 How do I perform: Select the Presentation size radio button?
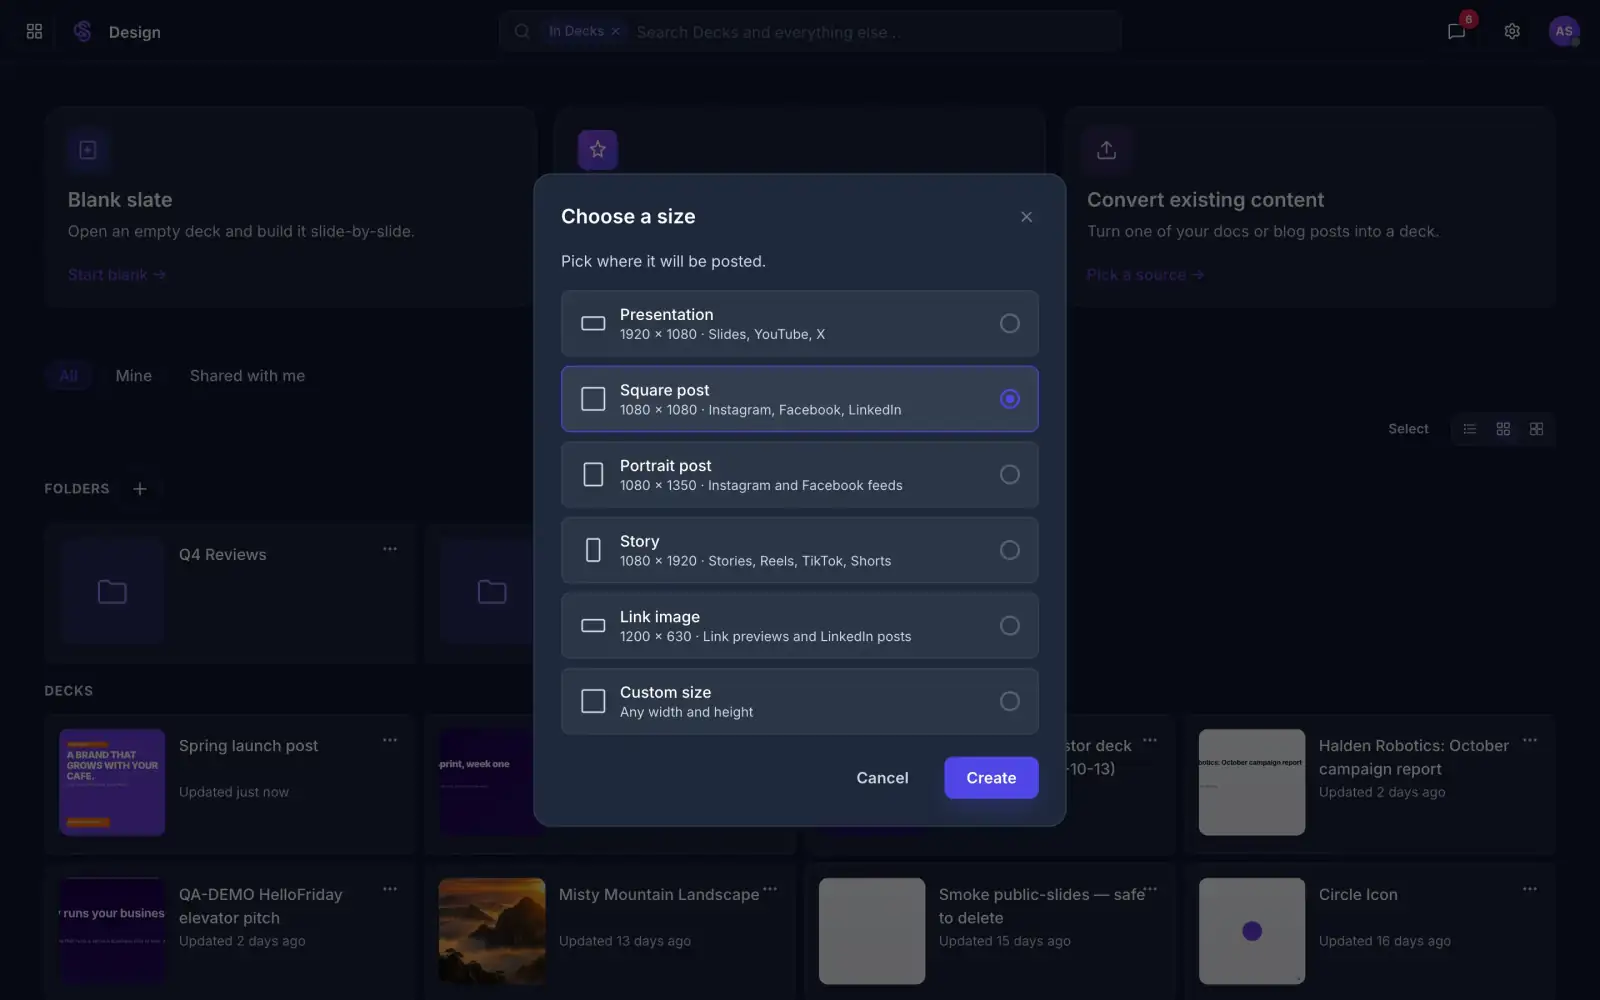coord(1010,323)
